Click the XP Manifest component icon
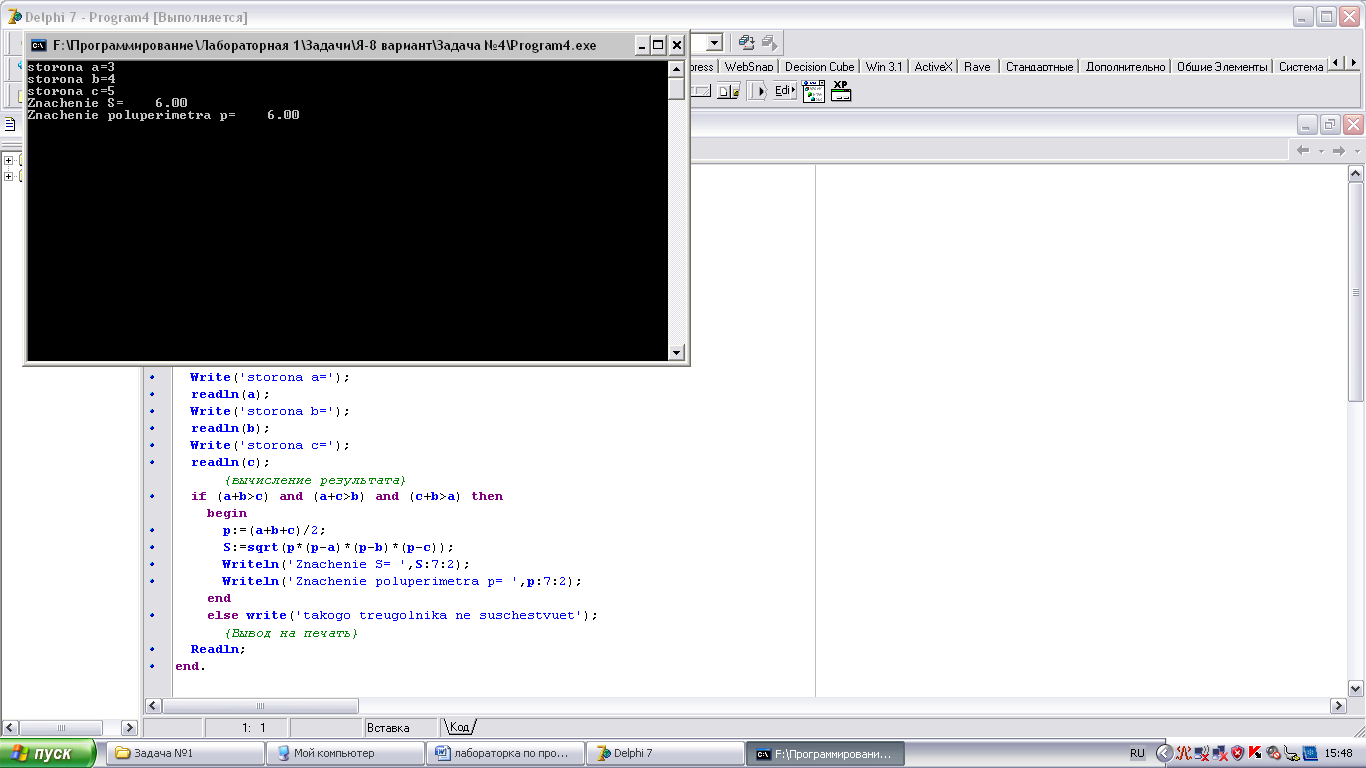1366x768 pixels. [x=841, y=91]
